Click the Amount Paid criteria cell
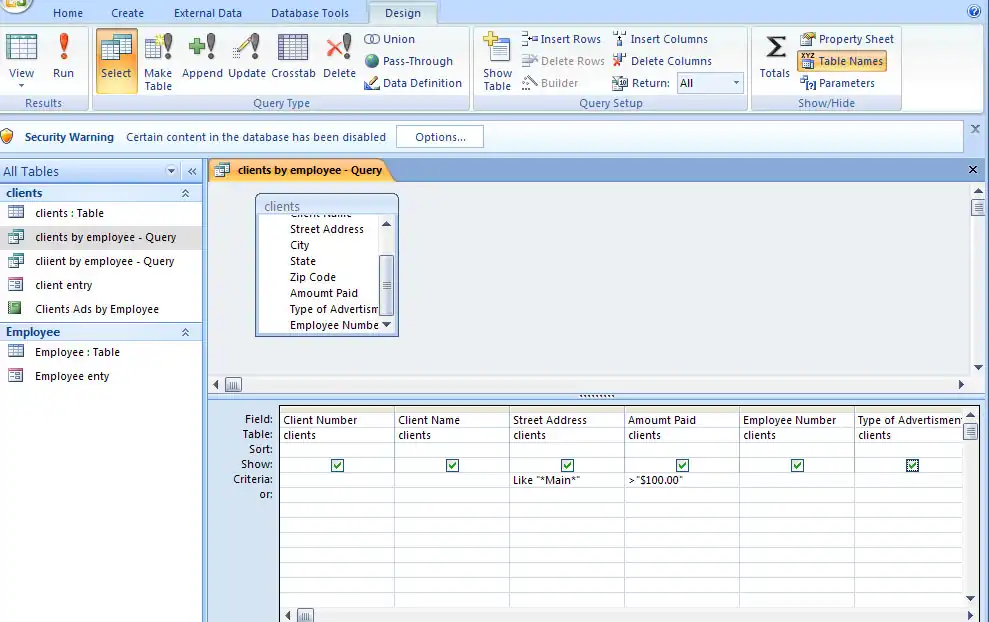989x622 pixels. 681,480
